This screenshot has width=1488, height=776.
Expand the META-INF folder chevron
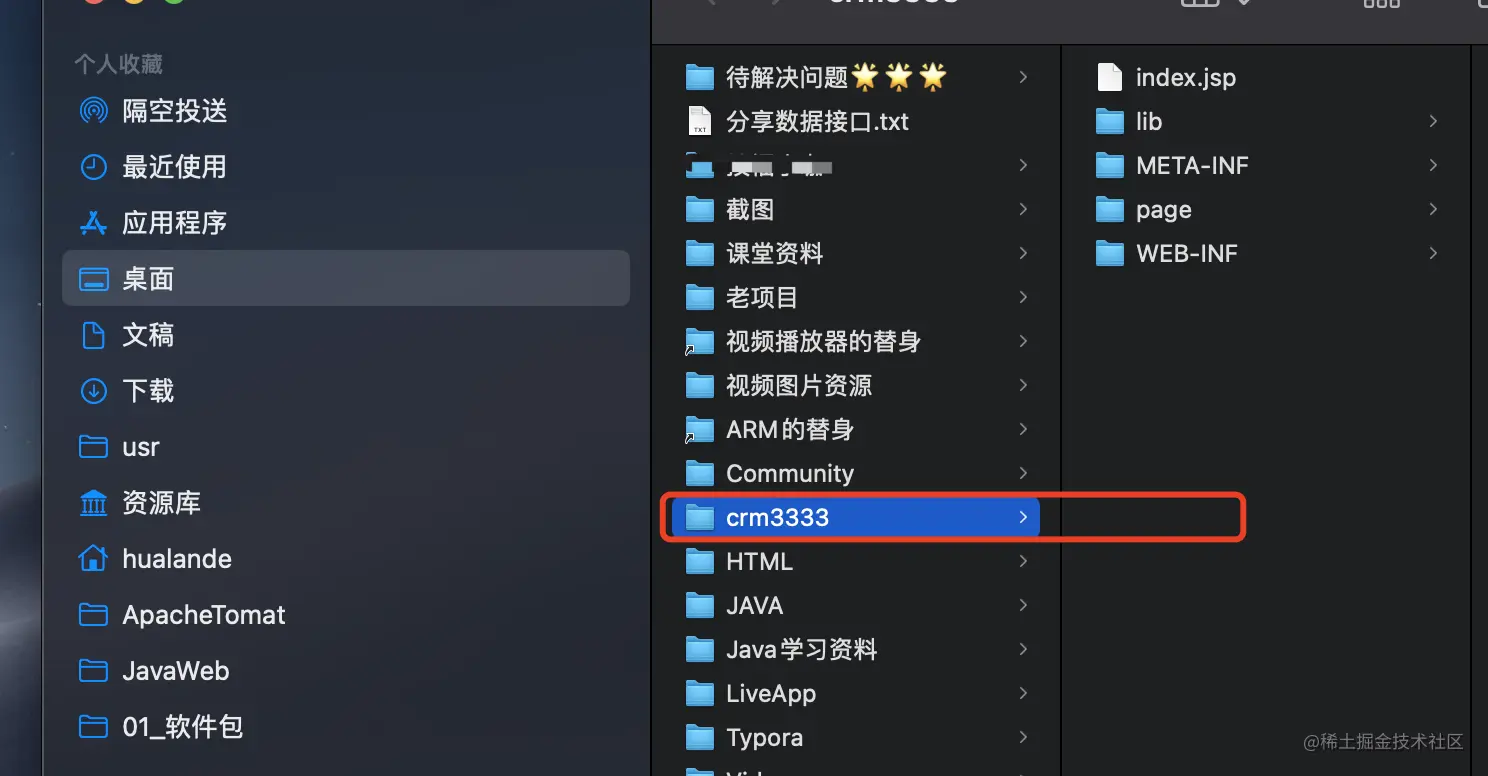coord(1433,165)
